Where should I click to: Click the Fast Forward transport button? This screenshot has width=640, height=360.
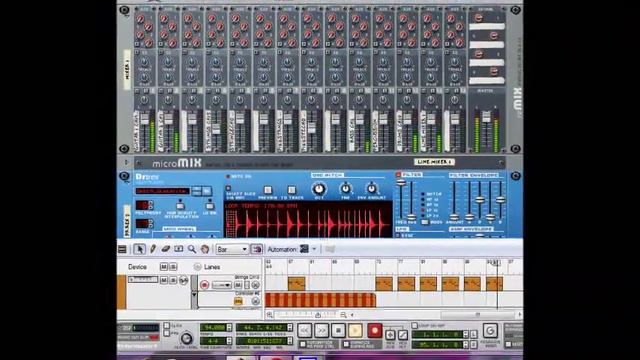(321, 330)
